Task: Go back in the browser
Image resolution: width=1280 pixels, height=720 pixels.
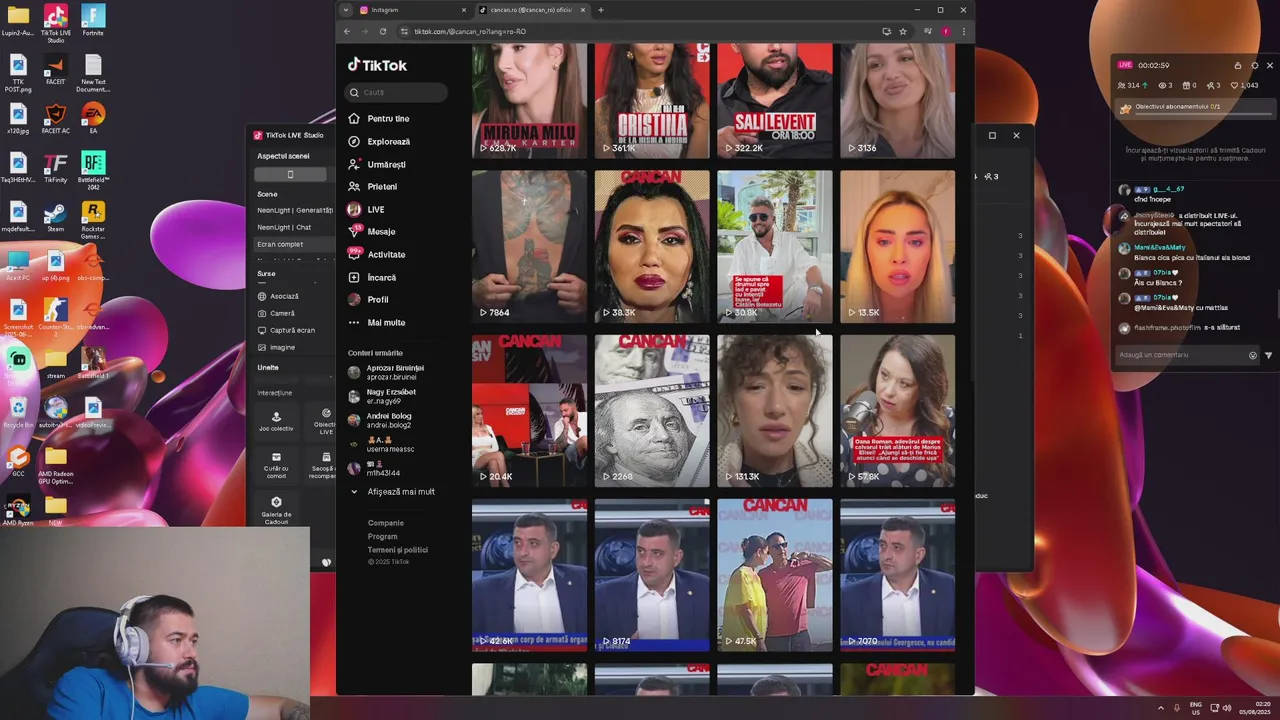Action: click(x=347, y=31)
